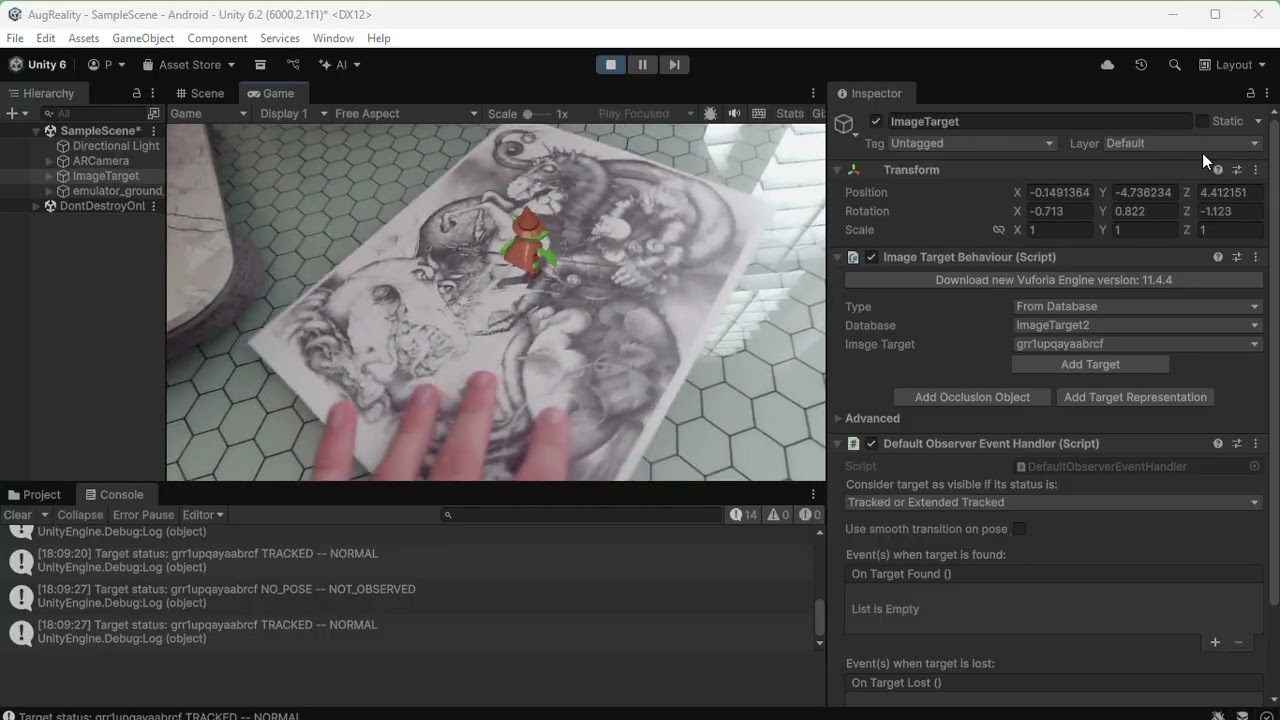Click the global Search magnifier icon
Screen dimensions: 1280x720
pos(1174,65)
